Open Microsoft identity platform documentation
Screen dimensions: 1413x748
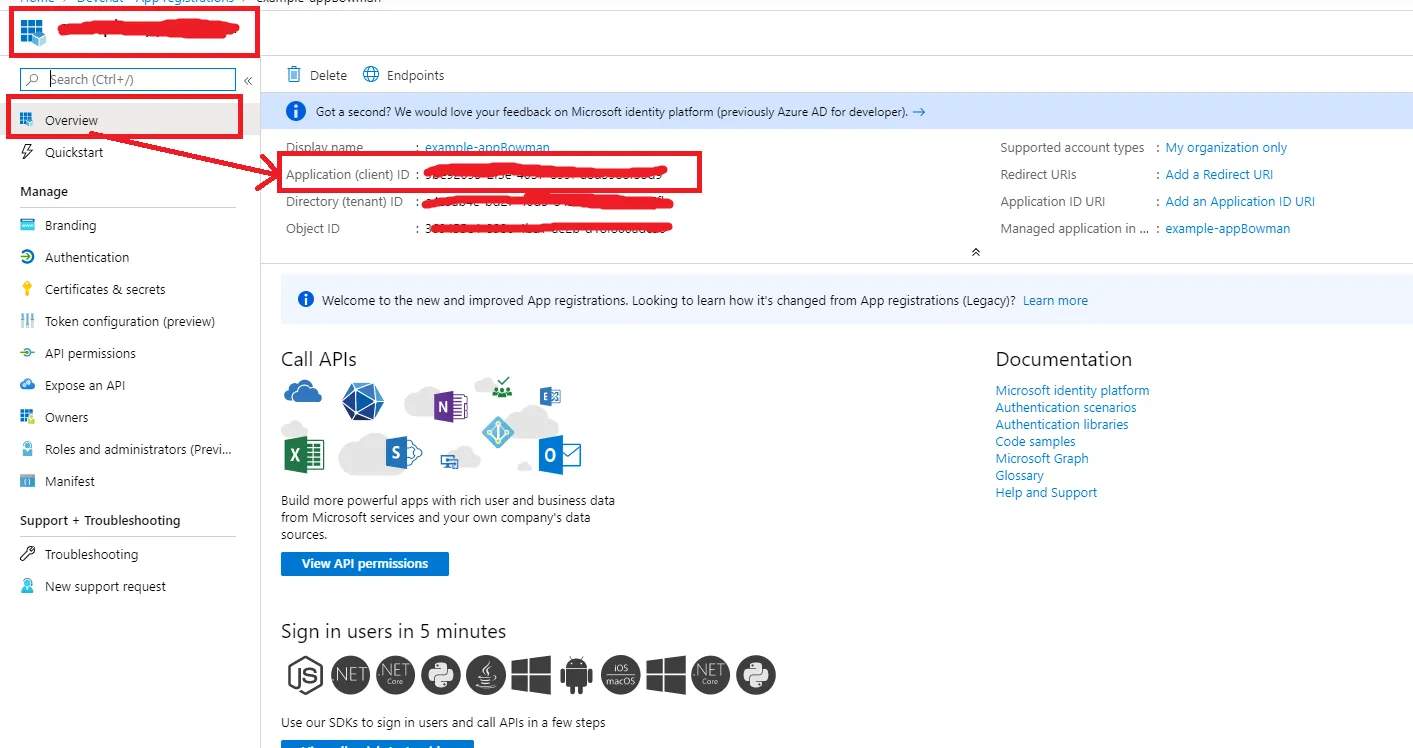point(1072,390)
